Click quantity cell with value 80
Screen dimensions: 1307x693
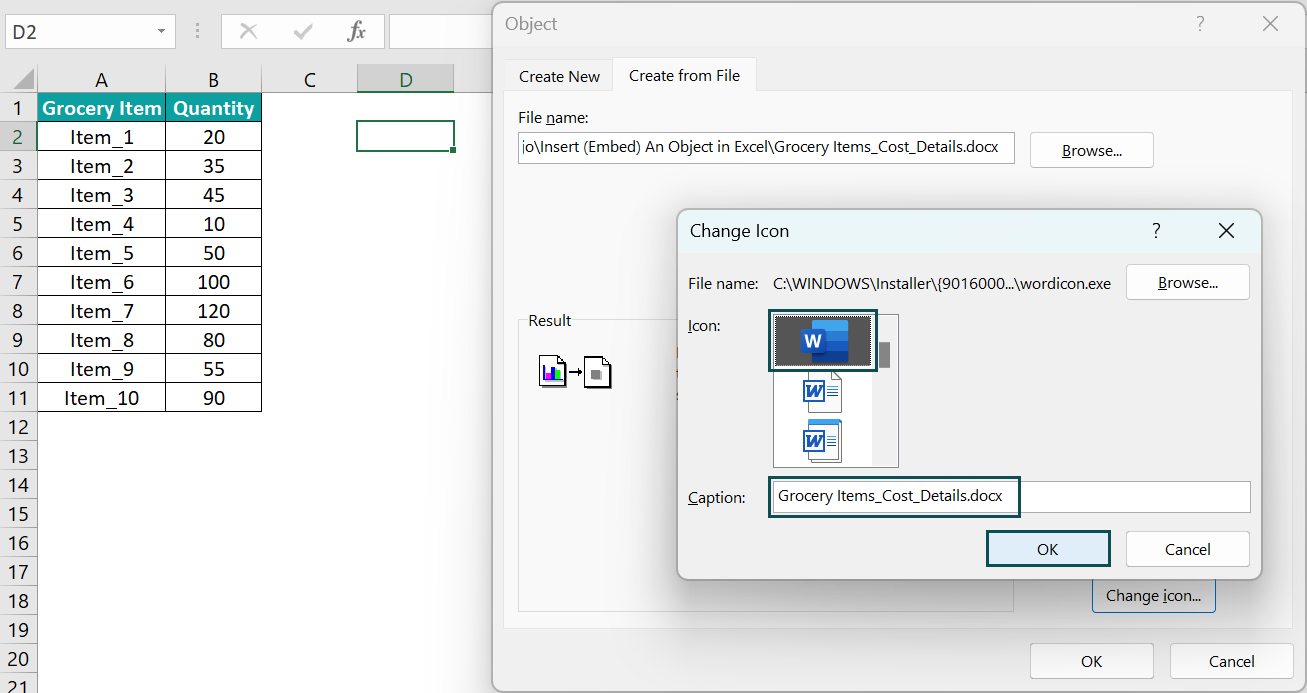(213, 340)
